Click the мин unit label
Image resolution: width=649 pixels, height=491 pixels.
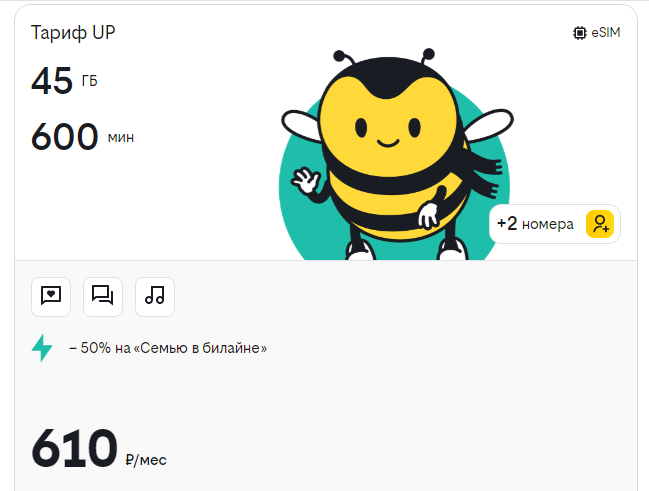[121, 137]
